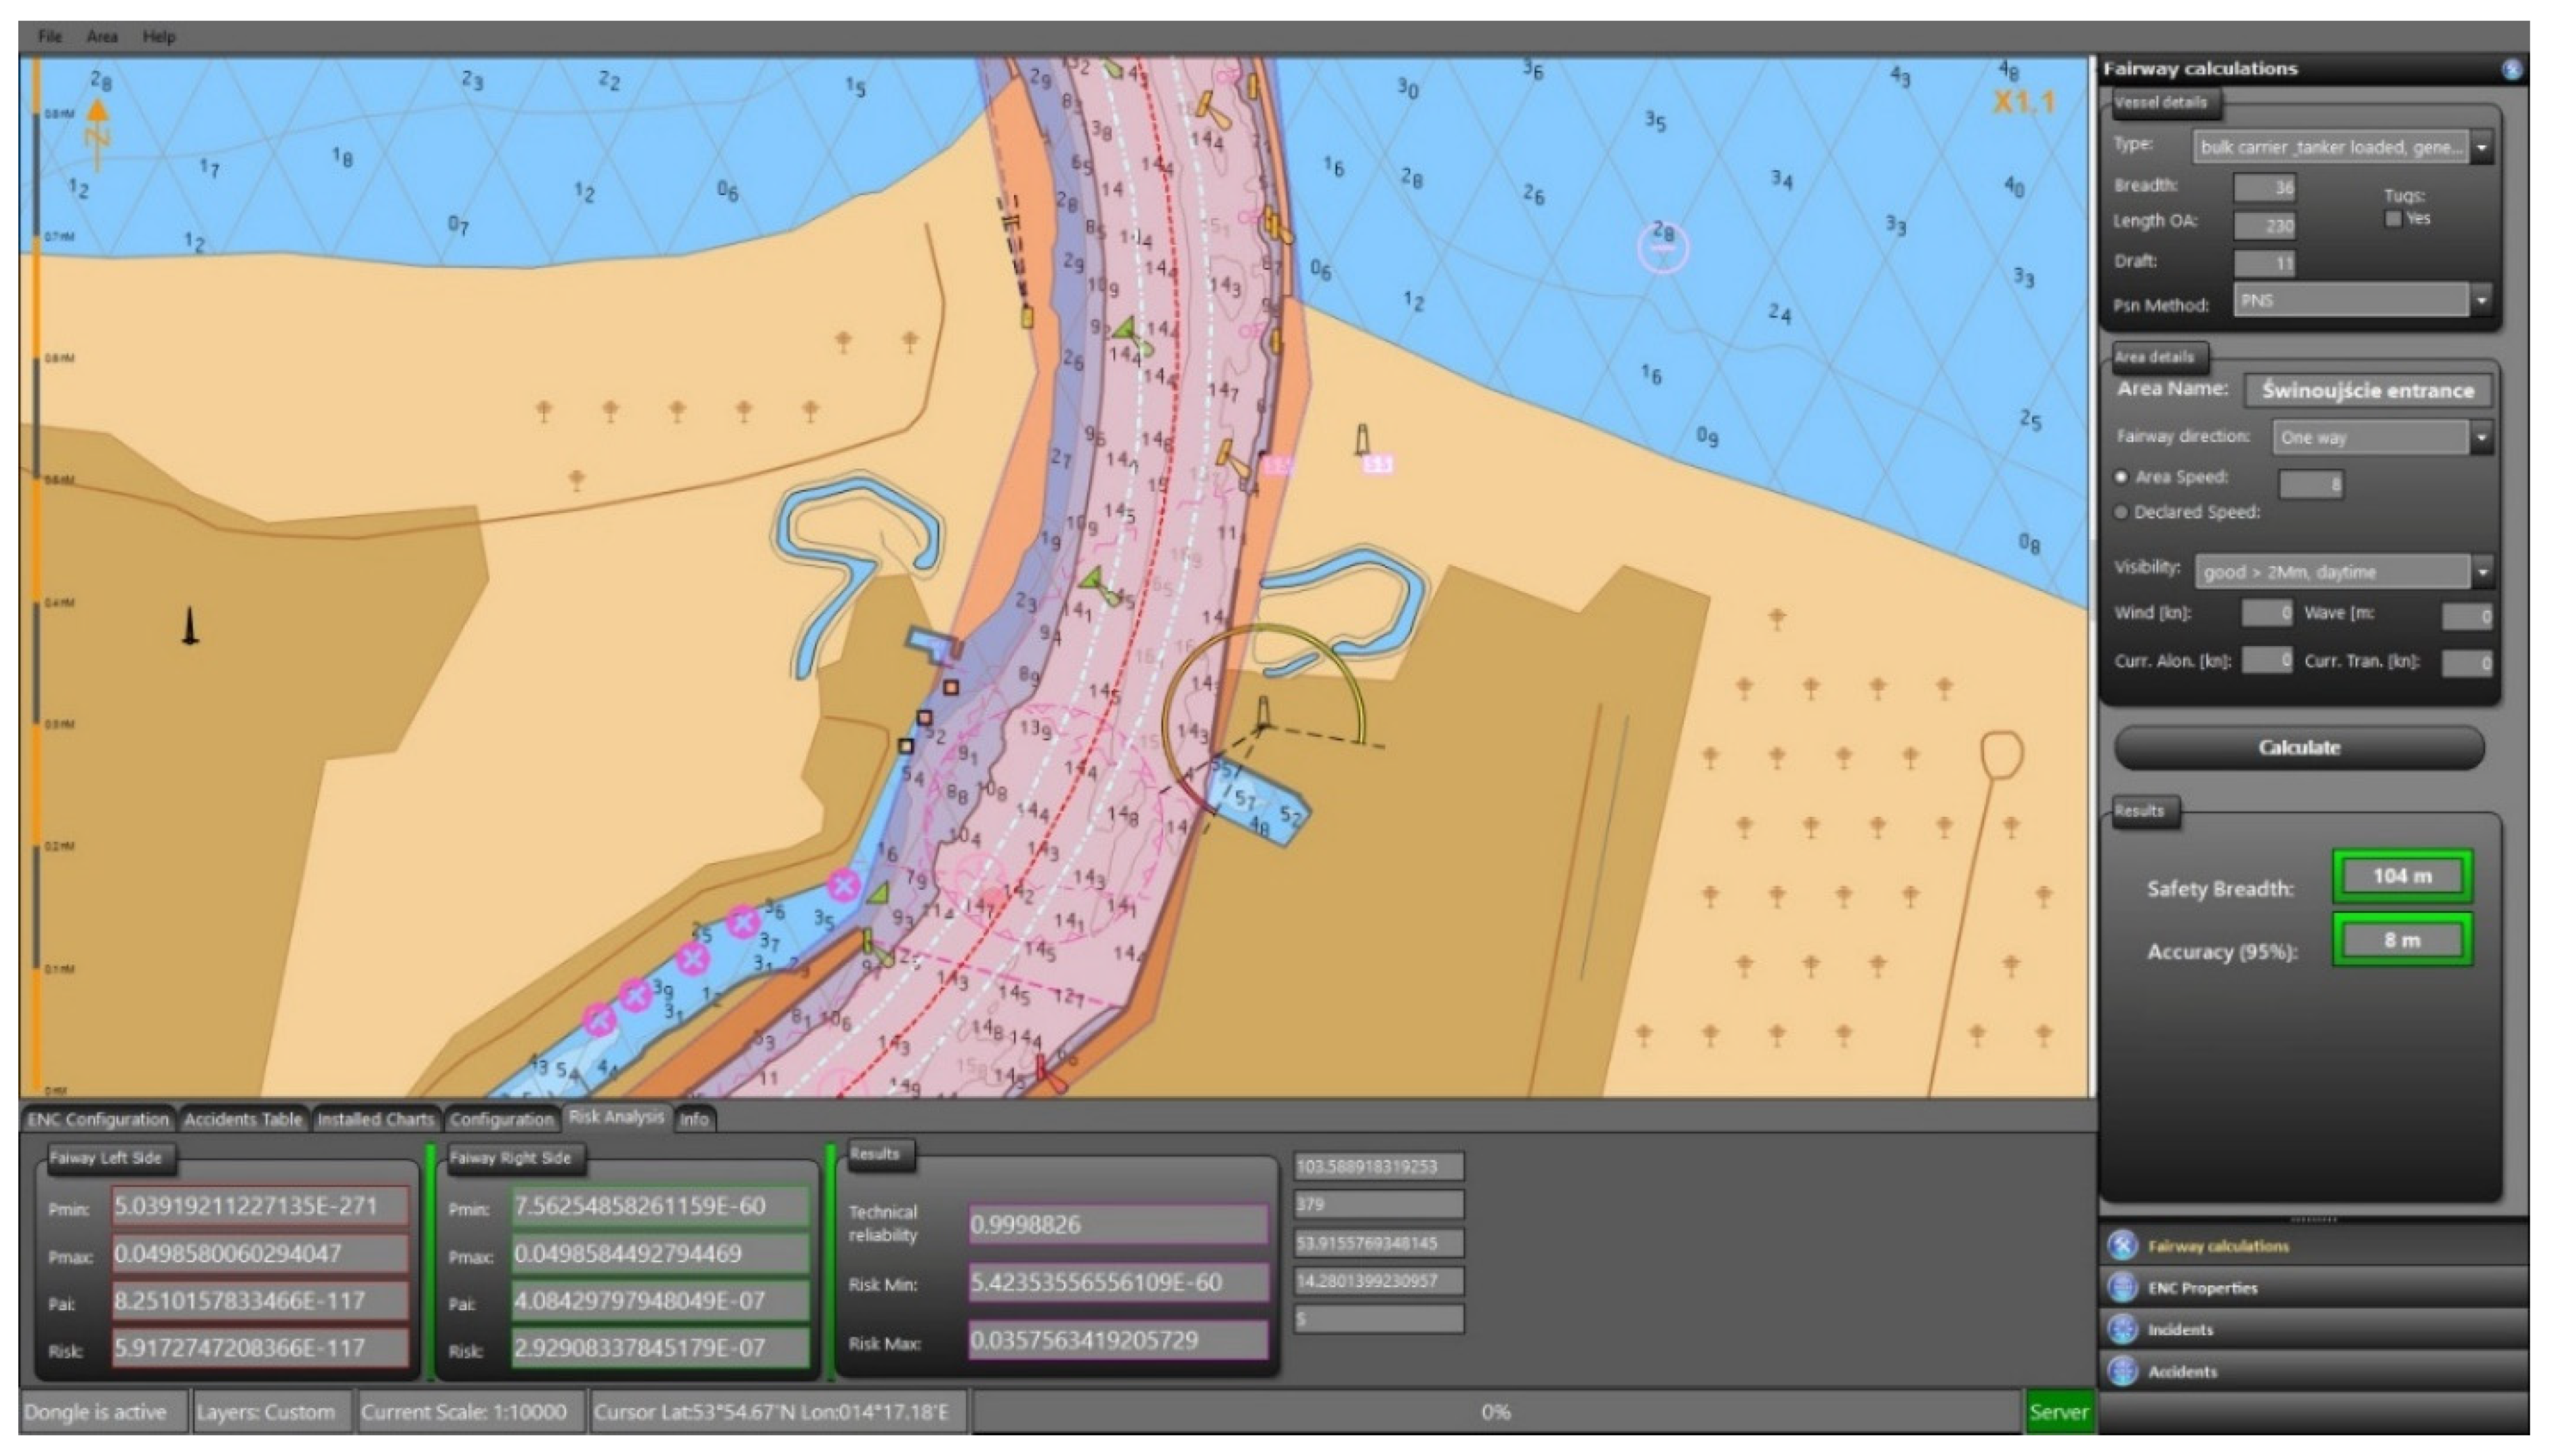Enable the Tugs Yes checkbox

pyautogui.click(x=2393, y=219)
